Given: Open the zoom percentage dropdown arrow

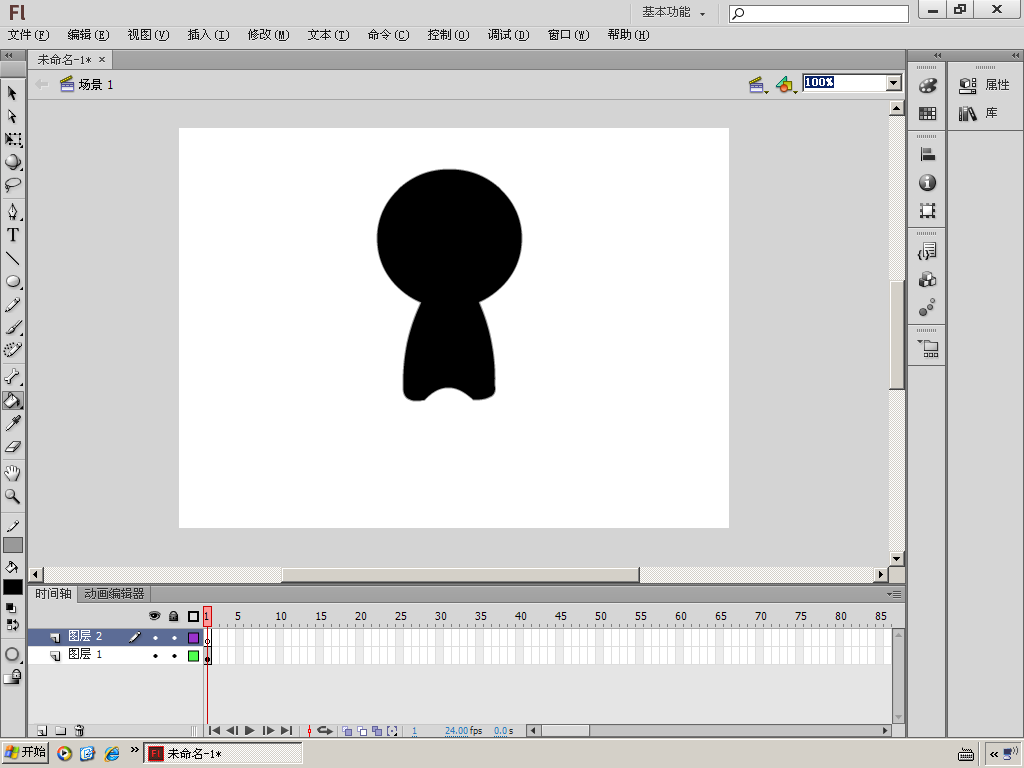Looking at the screenshot, I should coord(893,83).
